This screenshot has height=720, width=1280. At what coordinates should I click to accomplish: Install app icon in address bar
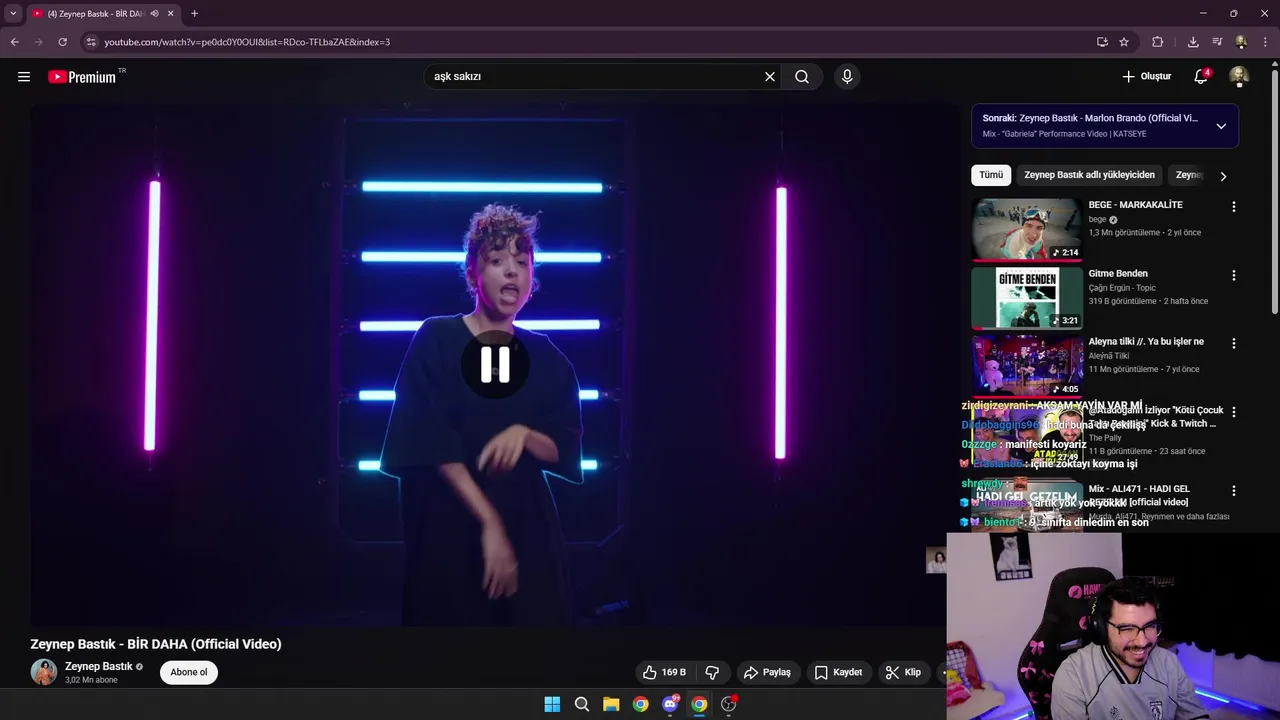coord(1102,42)
